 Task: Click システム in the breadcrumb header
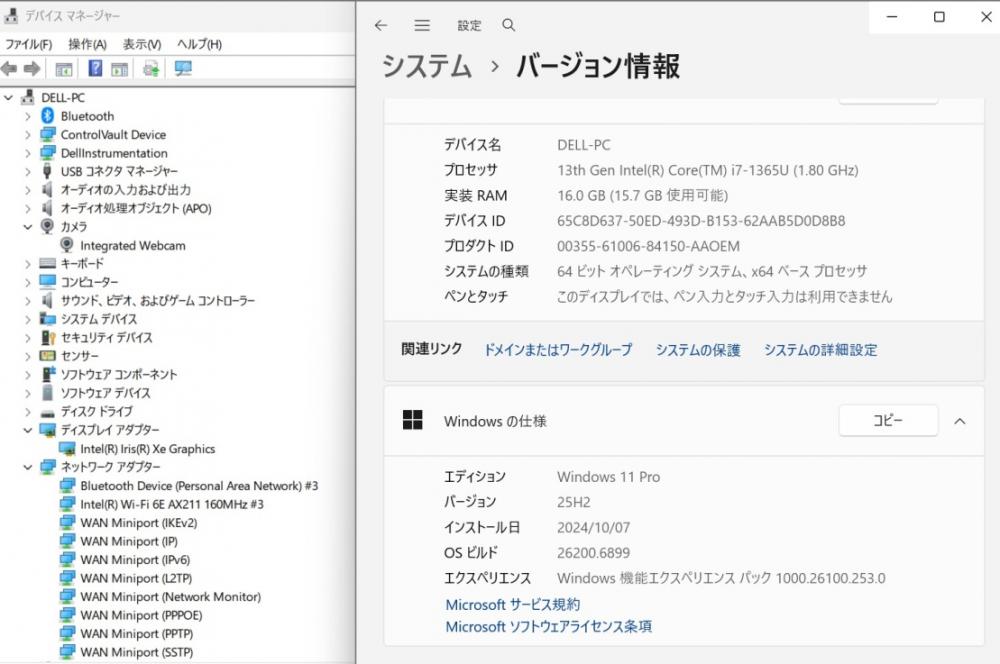point(427,67)
